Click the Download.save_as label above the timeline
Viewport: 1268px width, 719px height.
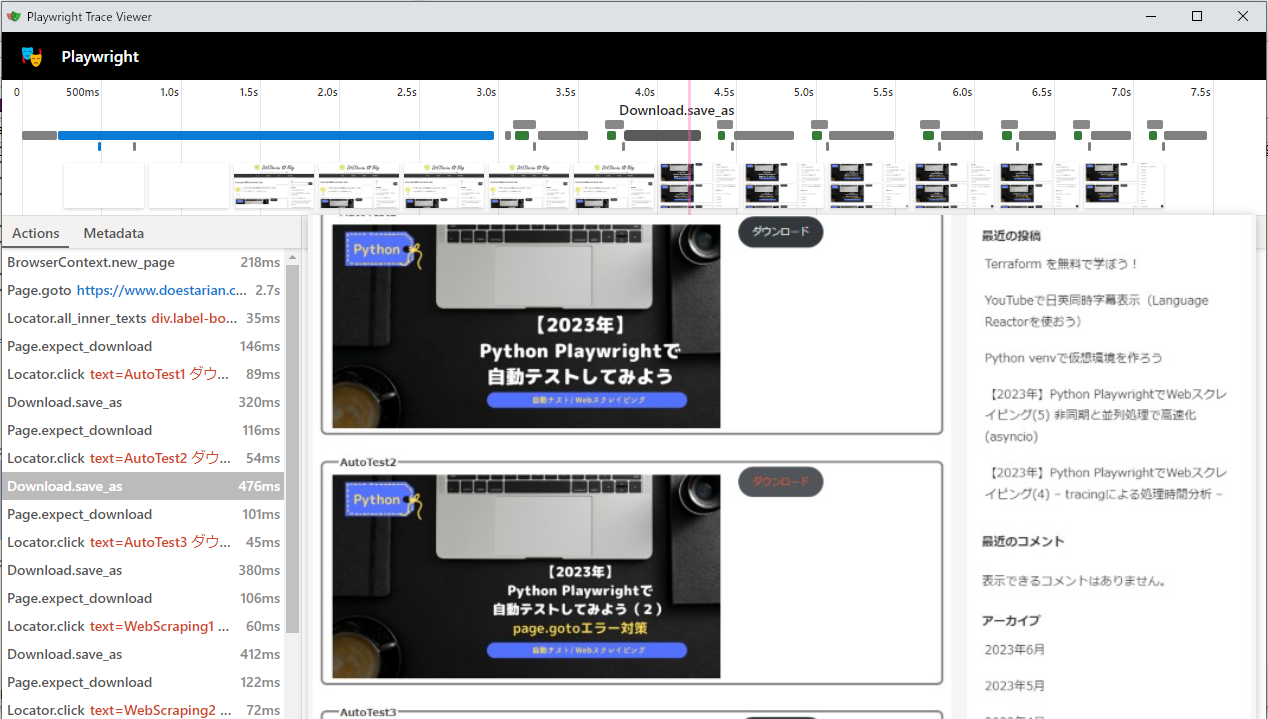click(x=676, y=110)
